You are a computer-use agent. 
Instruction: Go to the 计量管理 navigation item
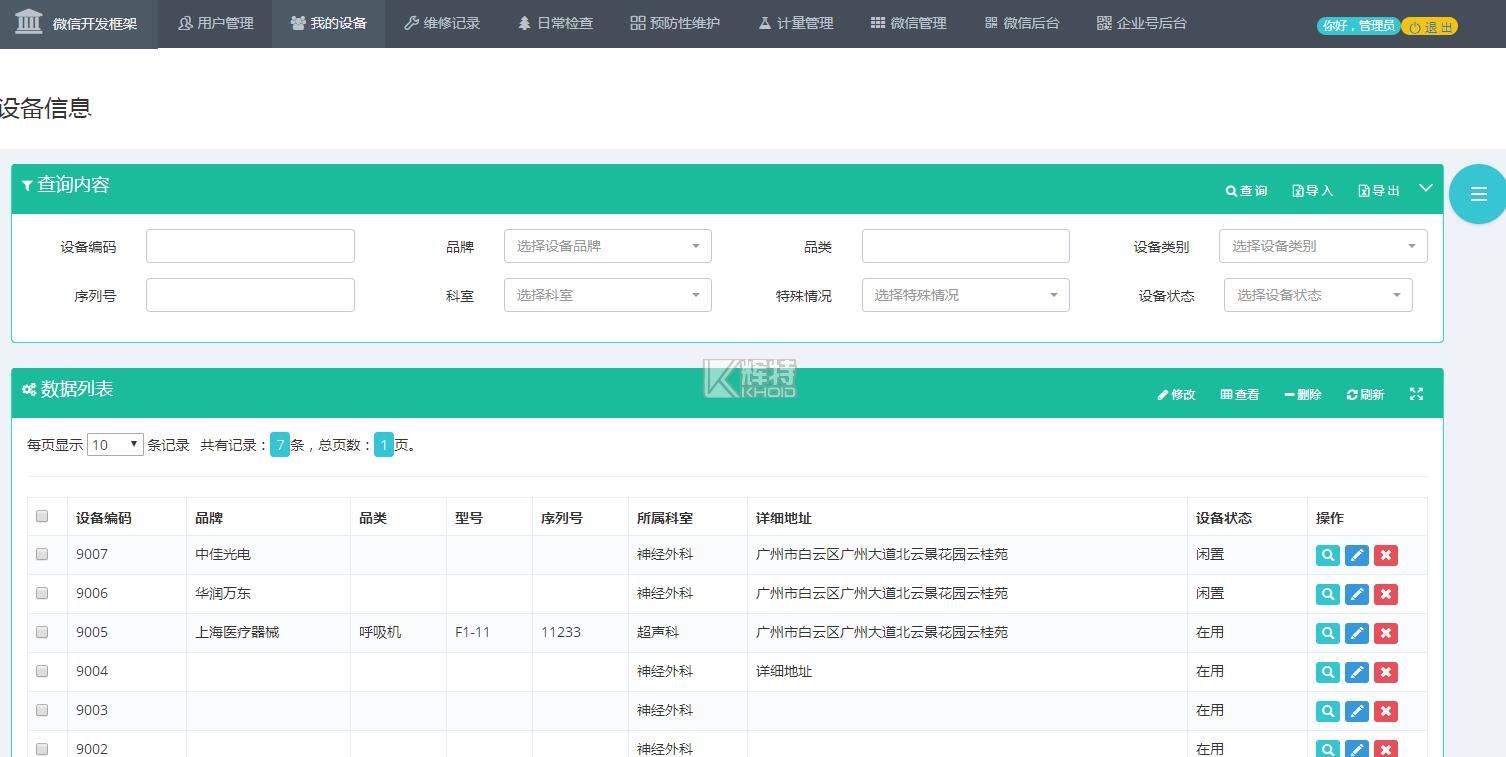[795, 23]
